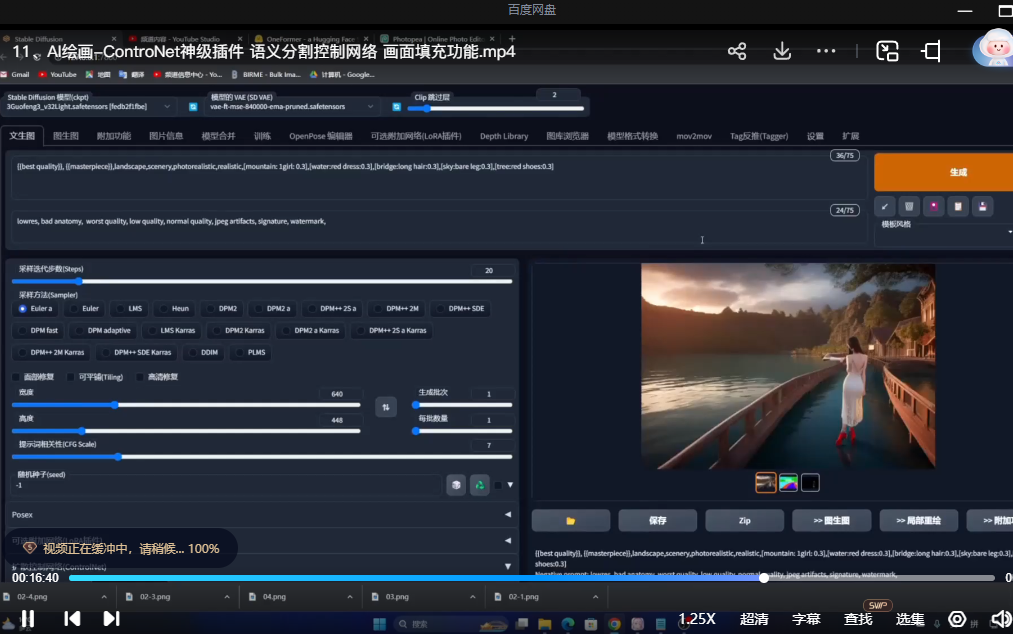Expand the extra seed options triangle

pos(510,485)
